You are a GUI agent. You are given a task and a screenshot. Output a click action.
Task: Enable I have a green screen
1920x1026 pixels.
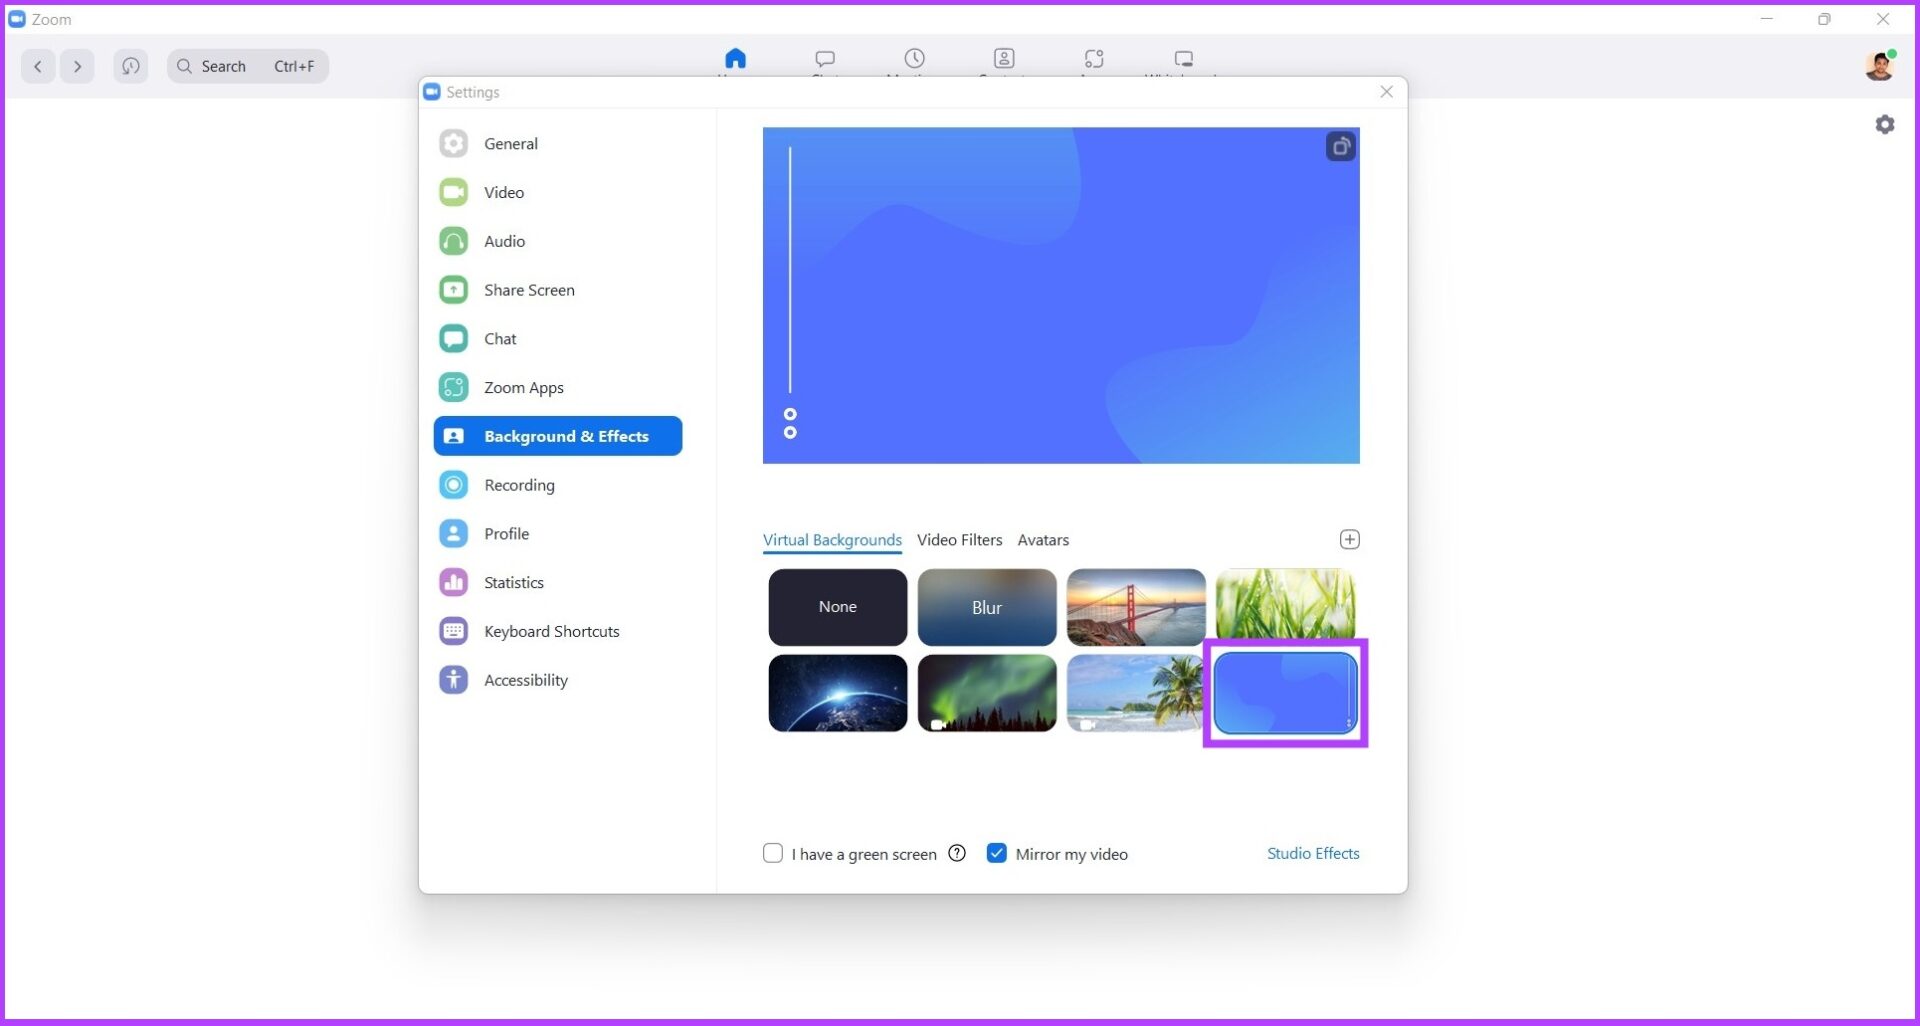coord(773,853)
